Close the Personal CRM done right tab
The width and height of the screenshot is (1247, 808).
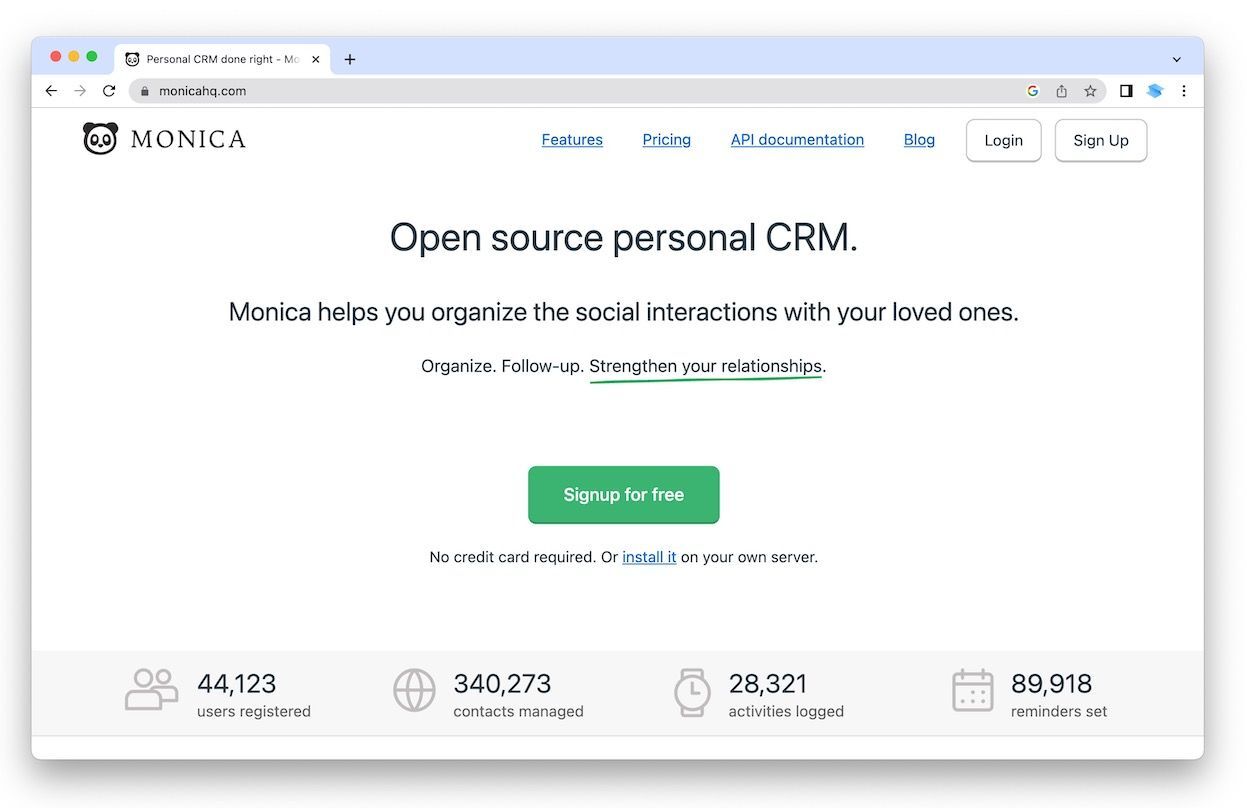point(316,59)
